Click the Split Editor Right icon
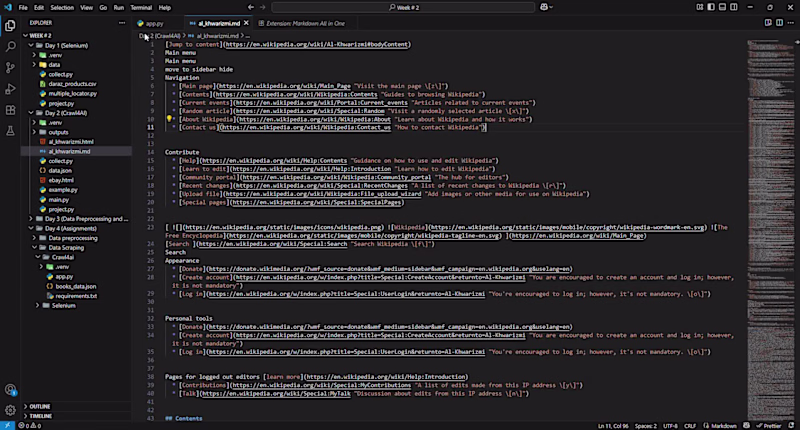Viewport: 800px width, 430px height. click(x=779, y=23)
